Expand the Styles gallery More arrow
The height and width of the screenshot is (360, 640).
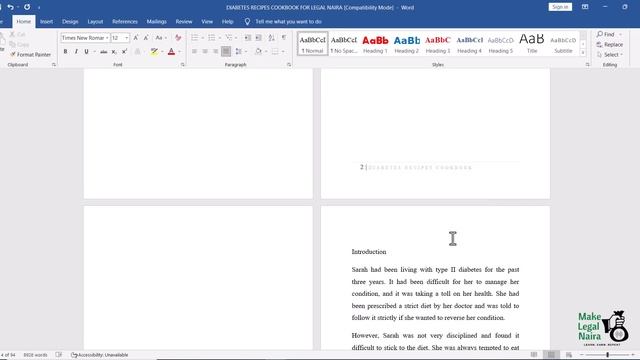[583, 53]
